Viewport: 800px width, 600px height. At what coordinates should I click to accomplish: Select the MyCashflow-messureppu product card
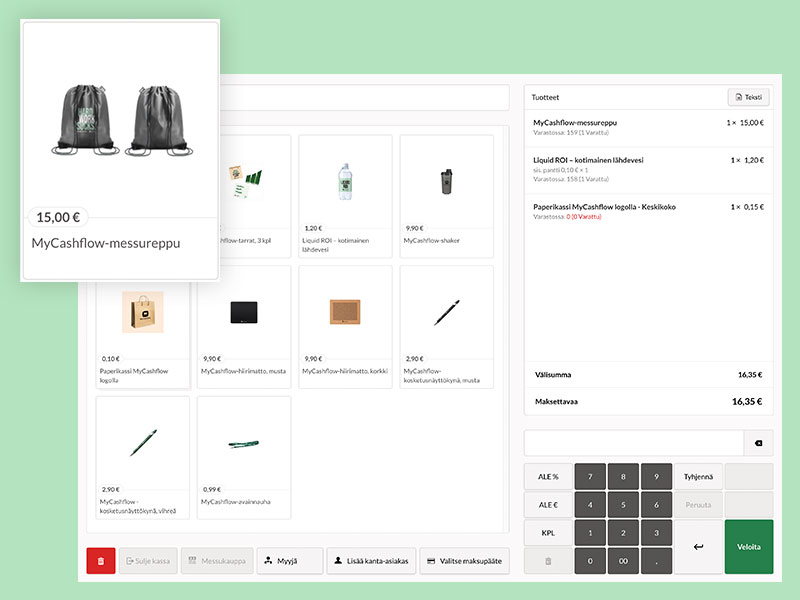(120, 150)
